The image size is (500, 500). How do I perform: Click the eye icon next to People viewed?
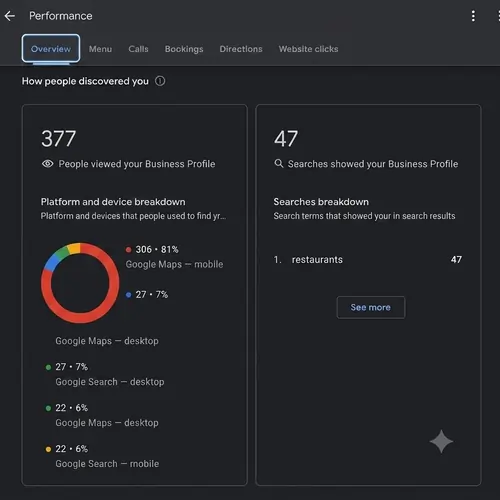tap(47, 164)
